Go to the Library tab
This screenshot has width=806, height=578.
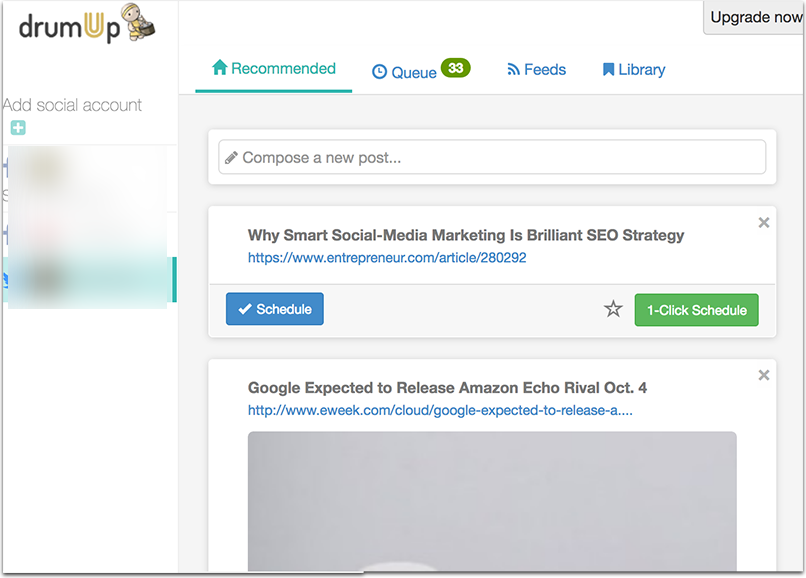(633, 70)
